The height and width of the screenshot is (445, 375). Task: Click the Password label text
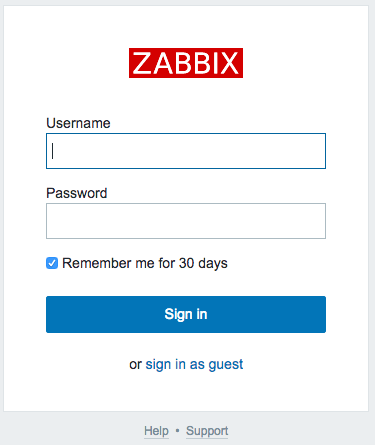[77, 193]
